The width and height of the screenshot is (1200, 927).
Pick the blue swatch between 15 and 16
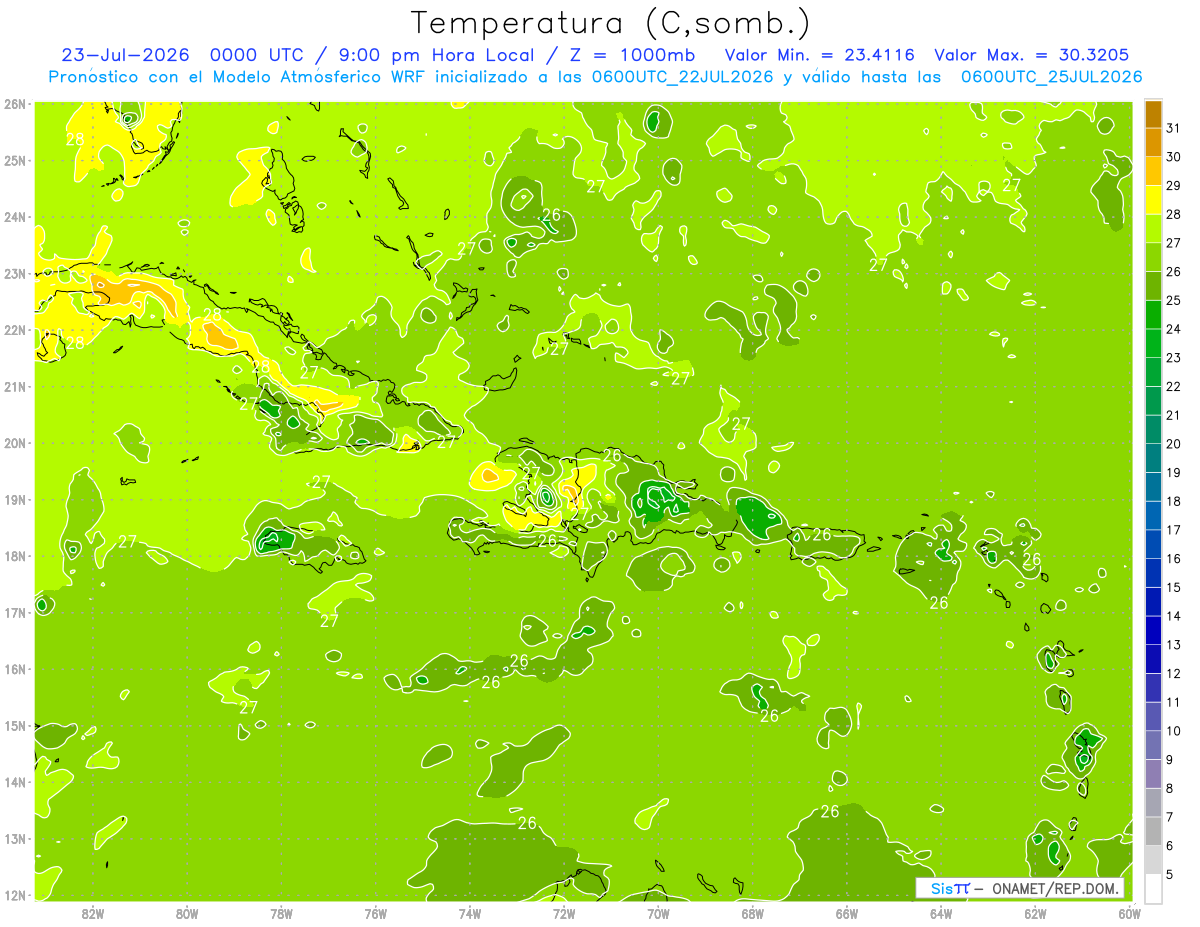pos(1153,573)
